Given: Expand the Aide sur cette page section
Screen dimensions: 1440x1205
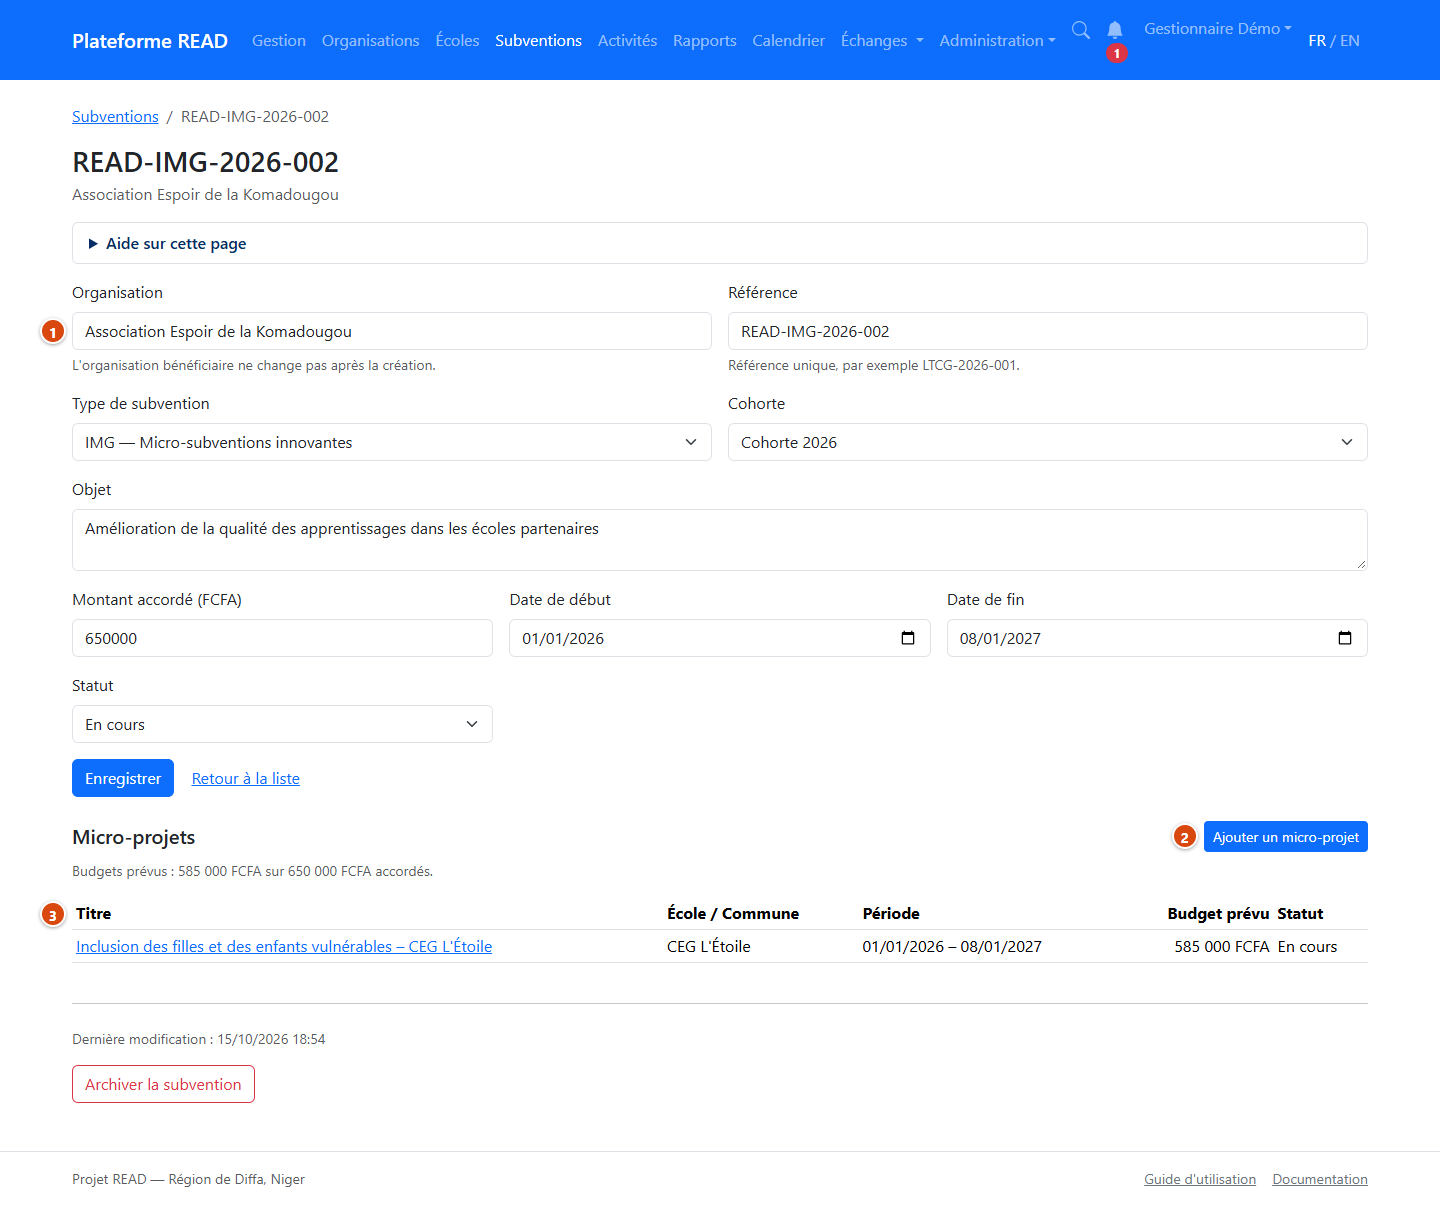Looking at the screenshot, I should click(720, 243).
